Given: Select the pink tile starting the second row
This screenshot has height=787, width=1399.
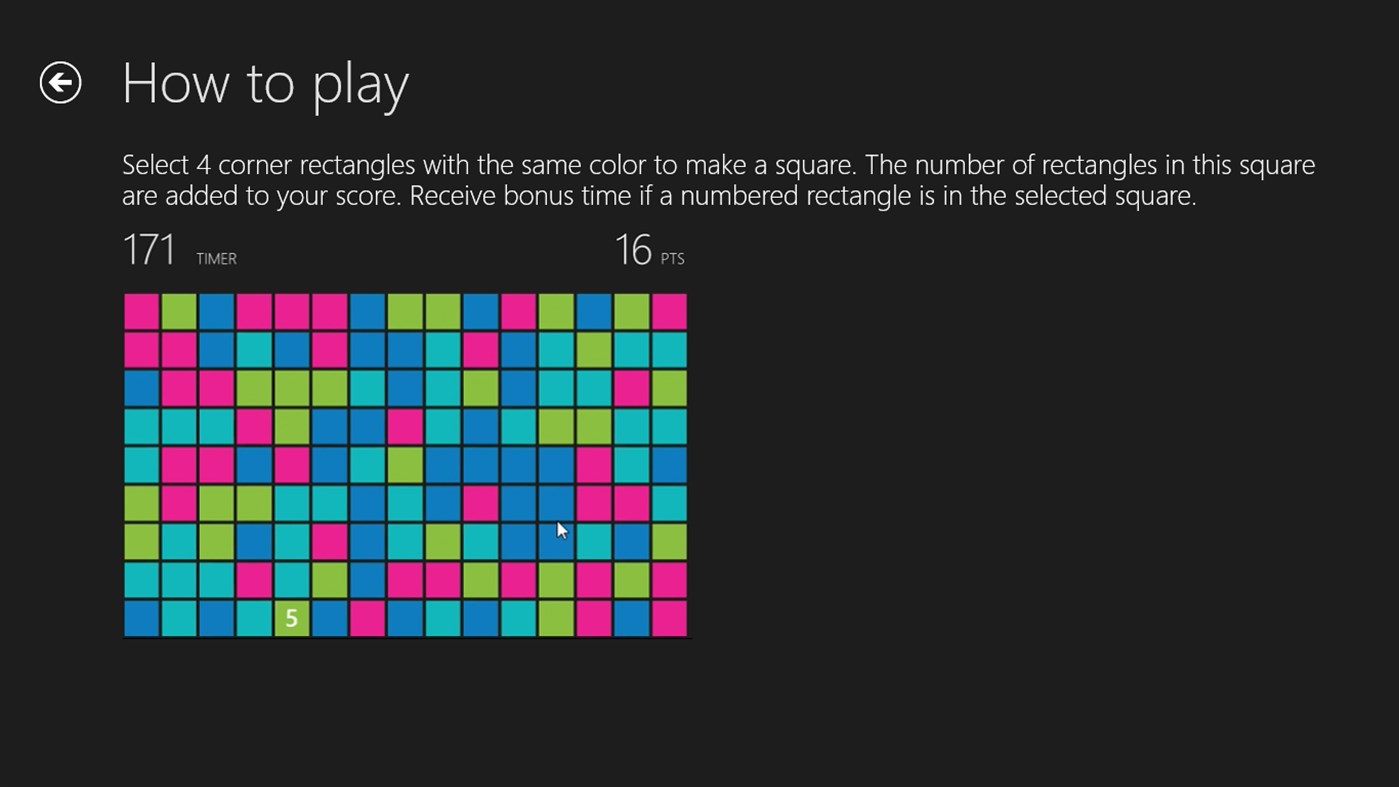Looking at the screenshot, I should pos(141,350).
